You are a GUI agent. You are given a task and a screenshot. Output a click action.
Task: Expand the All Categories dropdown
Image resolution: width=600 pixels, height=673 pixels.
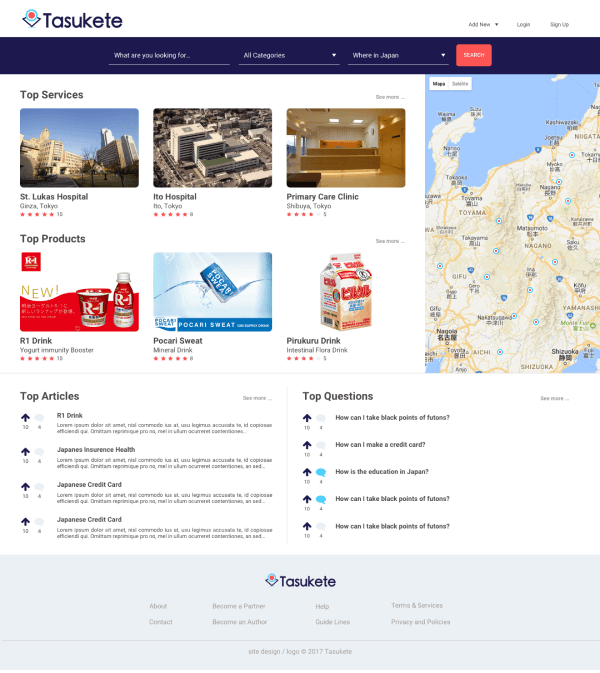pos(289,55)
